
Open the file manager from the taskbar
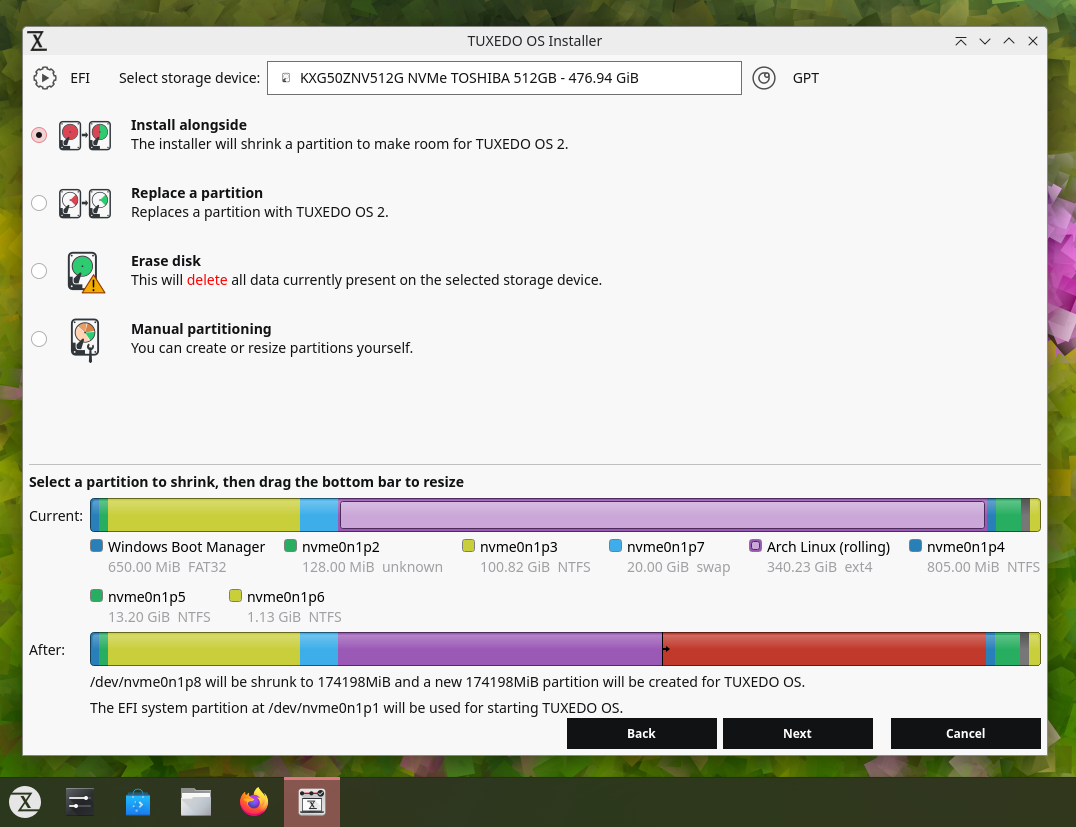(196, 802)
